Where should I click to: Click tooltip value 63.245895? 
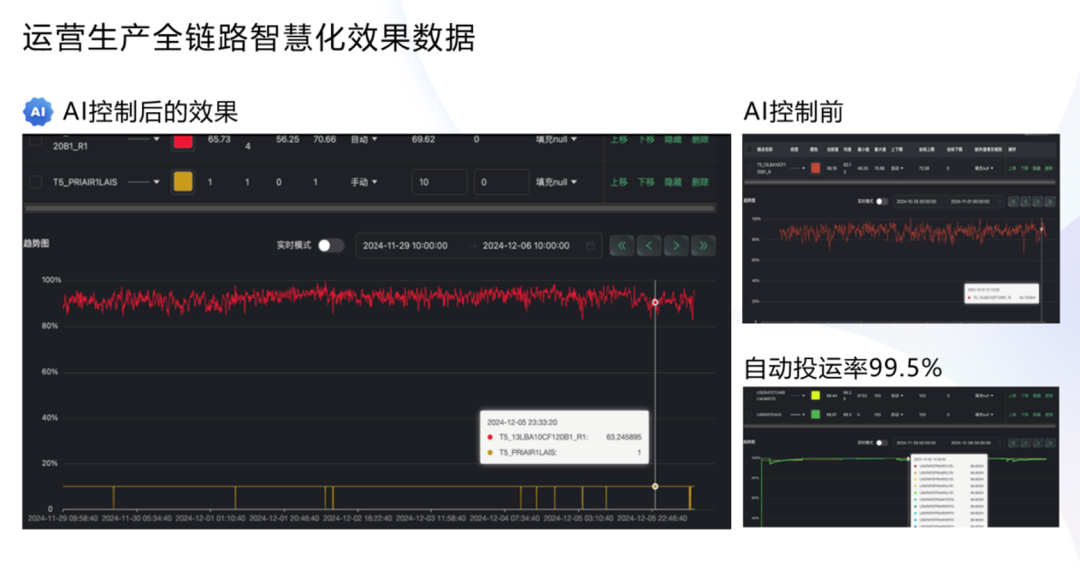[623, 437]
